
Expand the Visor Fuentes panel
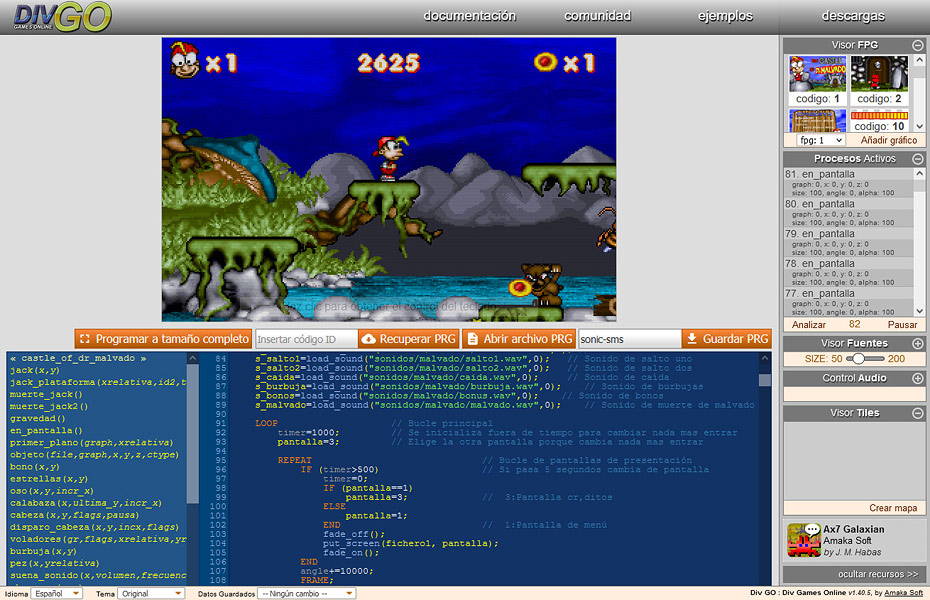(918, 343)
